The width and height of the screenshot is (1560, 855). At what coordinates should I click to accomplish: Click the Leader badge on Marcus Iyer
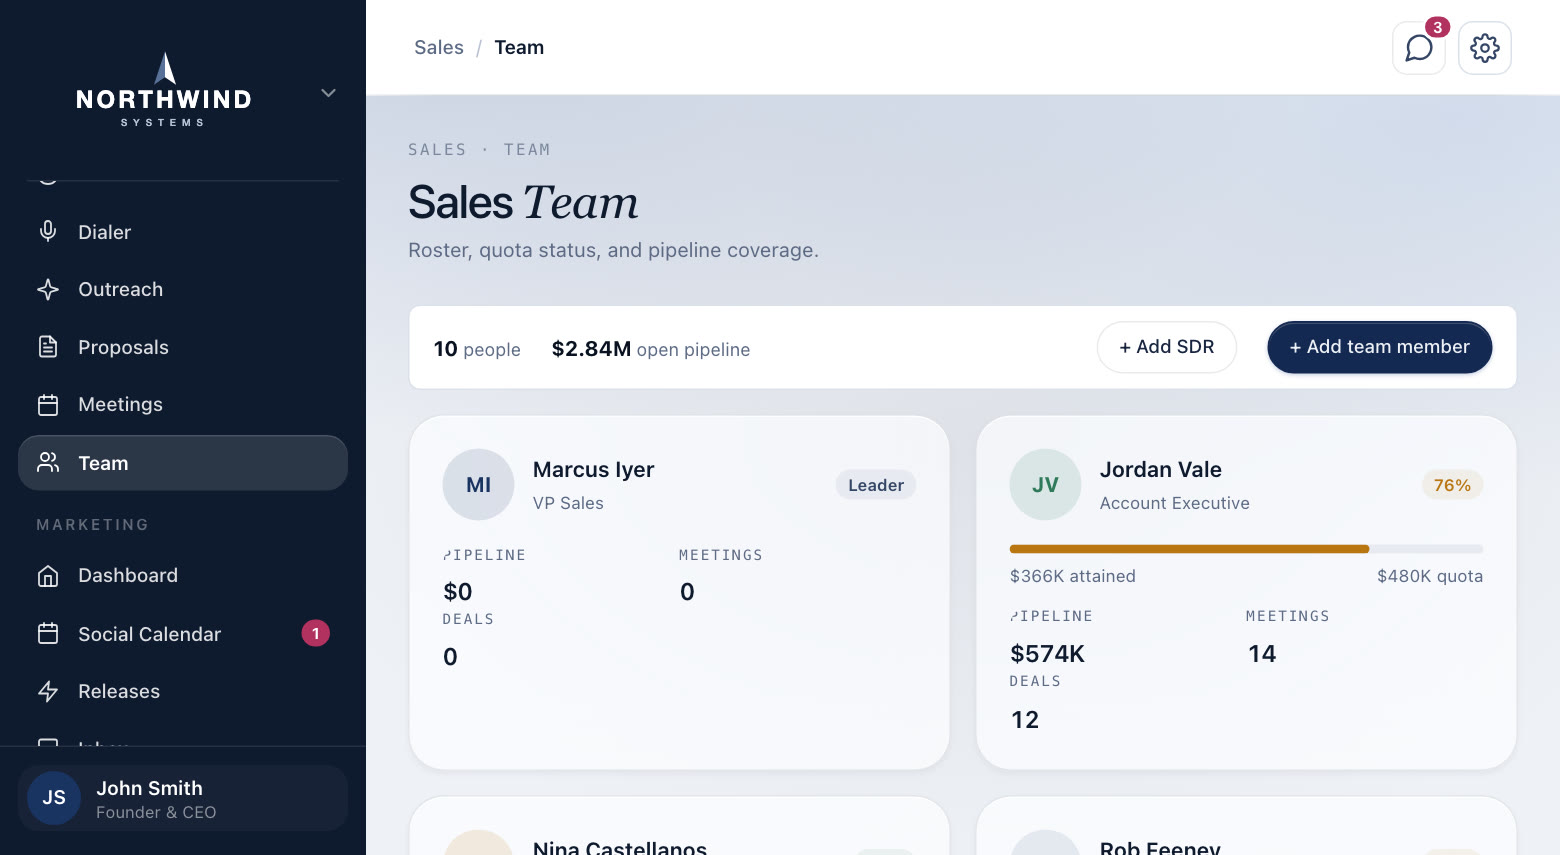(x=876, y=485)
